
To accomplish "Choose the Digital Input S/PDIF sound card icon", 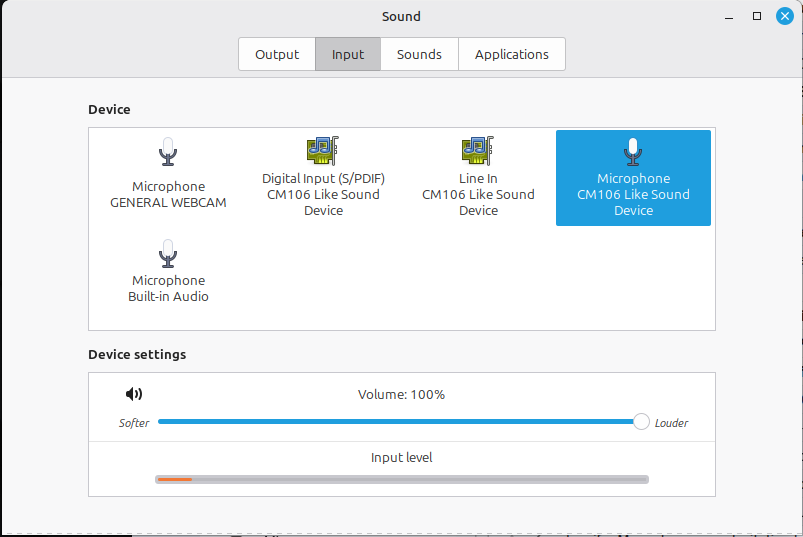I will coord(323,150).
